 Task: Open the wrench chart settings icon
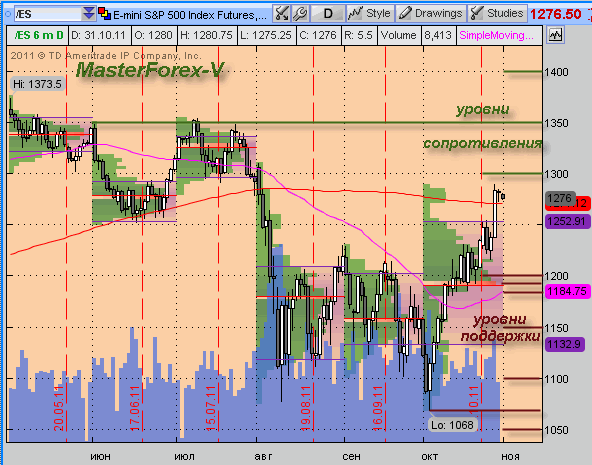[300, 14]
